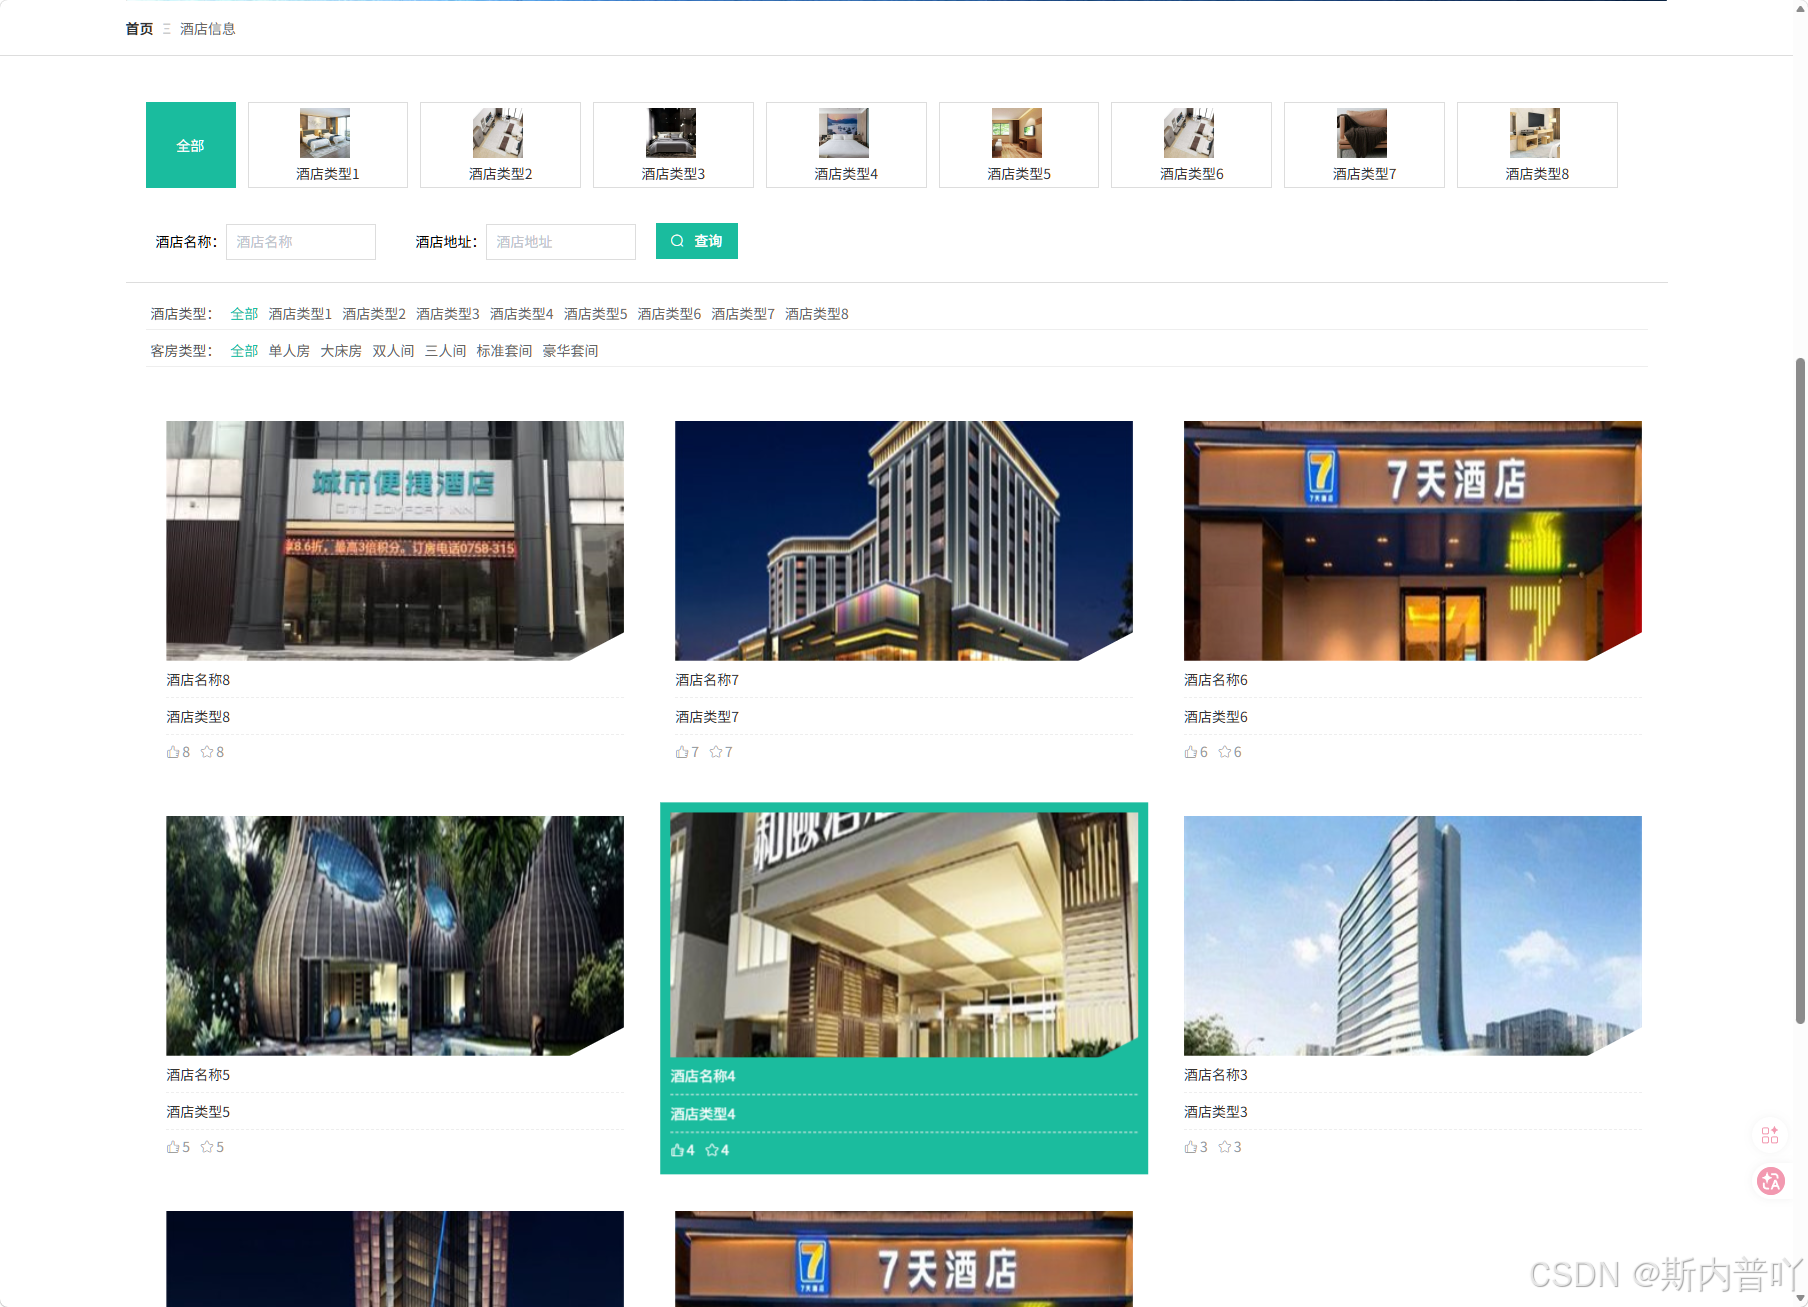Favorite 酒店名称3 with the star icon
The width and height of the screenshot is (1808, 1307).
click(1225, 1147)
